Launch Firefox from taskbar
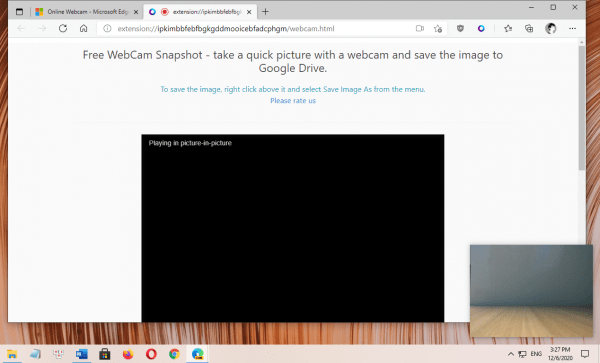 tap(128, 354)
